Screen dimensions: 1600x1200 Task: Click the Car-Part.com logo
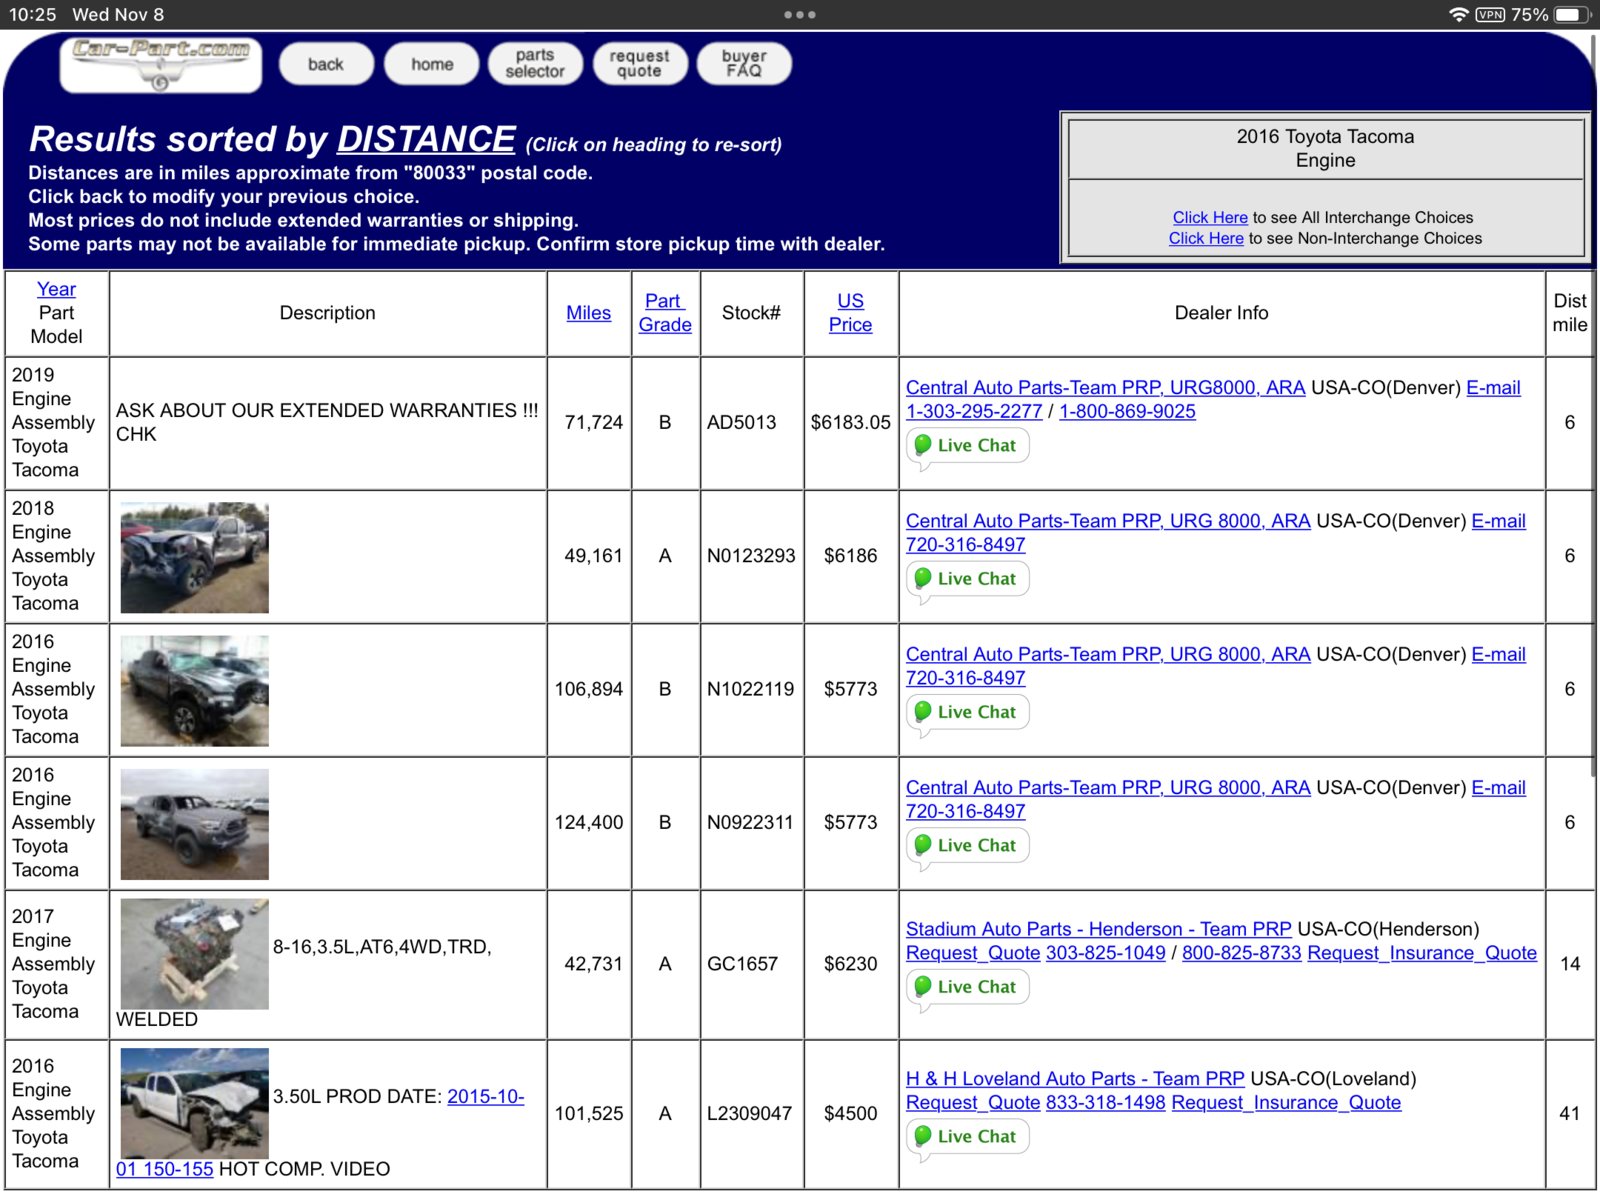coord(161,64)
